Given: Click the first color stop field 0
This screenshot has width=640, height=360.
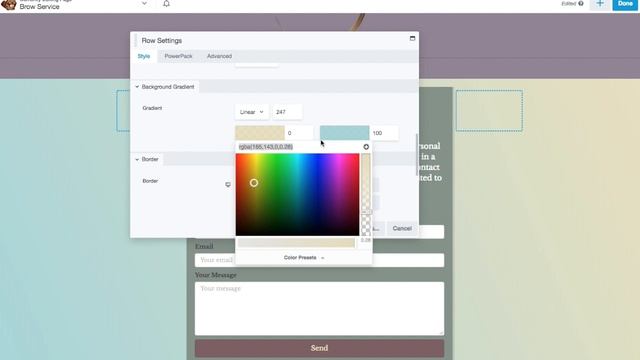Looking at the screenshot, I should tap(299, 133).
